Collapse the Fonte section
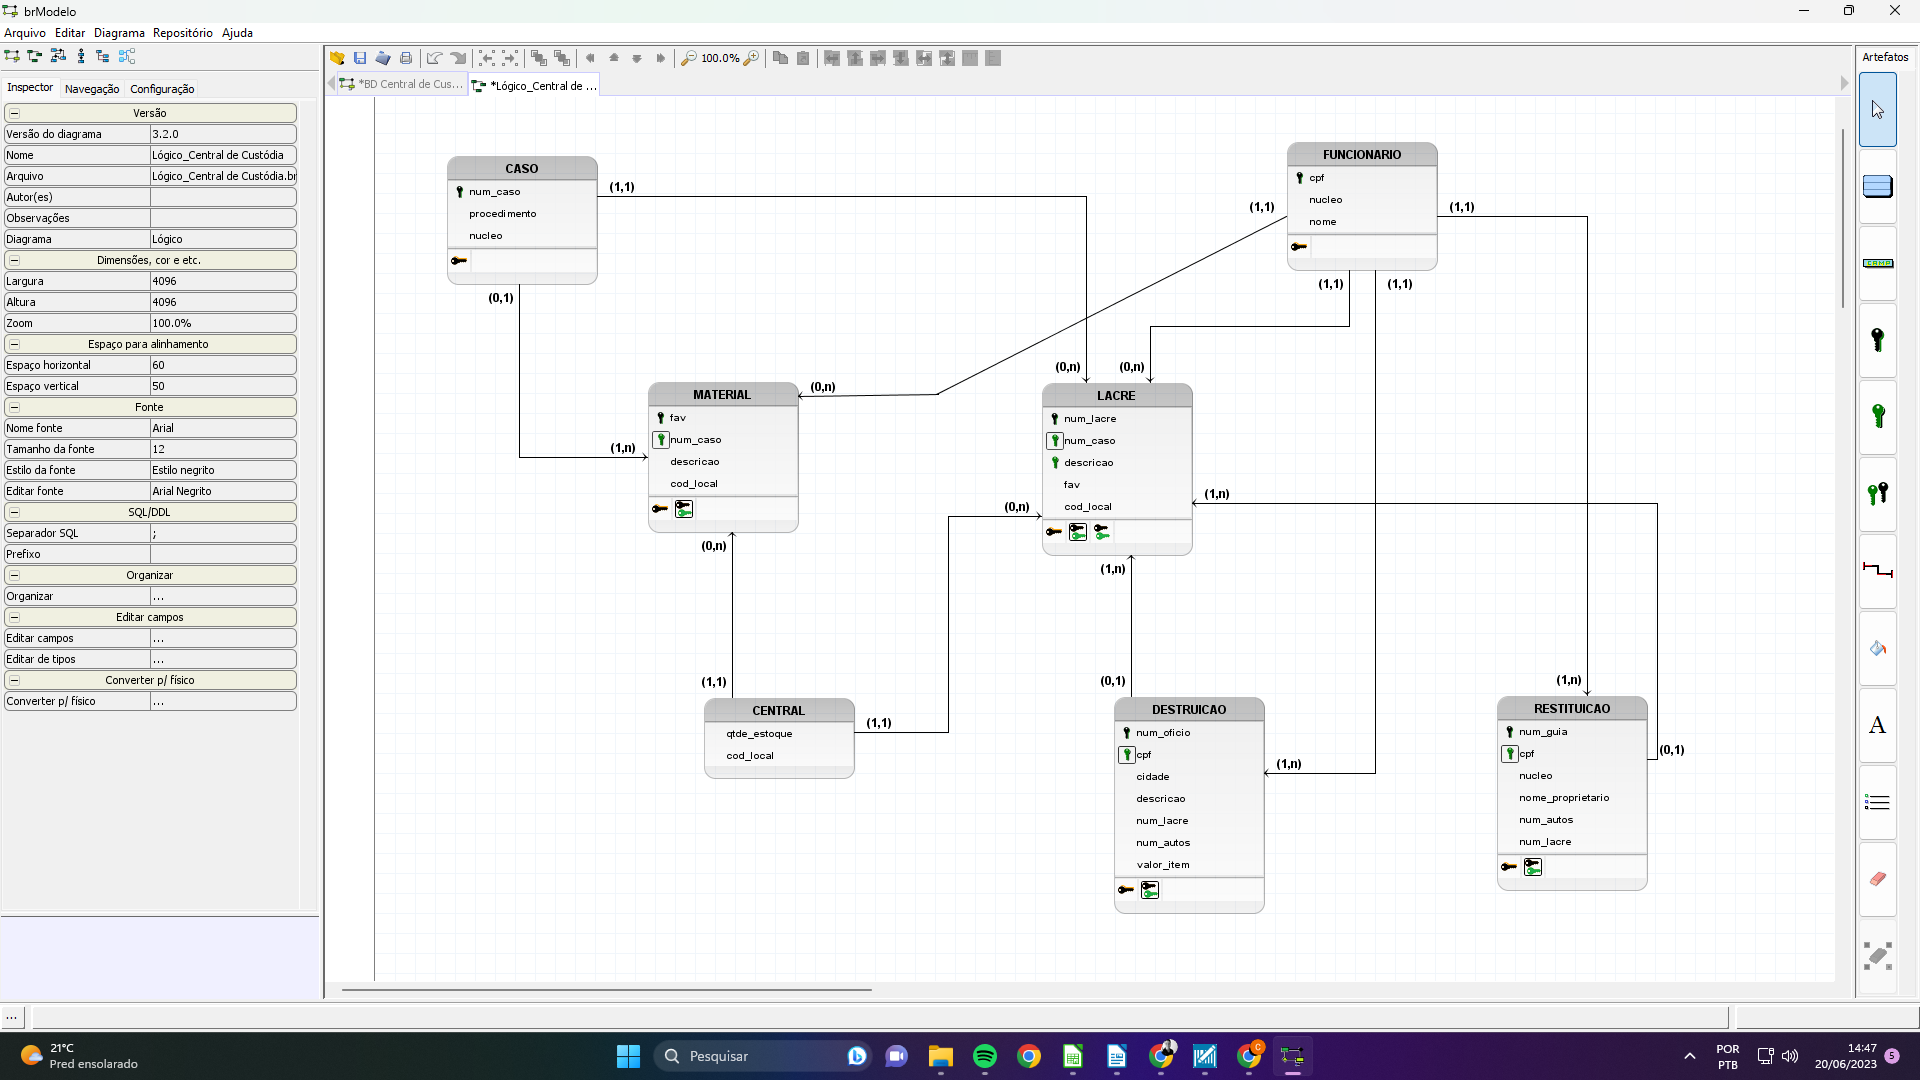 pyautogui.click(x=14, y=407)
